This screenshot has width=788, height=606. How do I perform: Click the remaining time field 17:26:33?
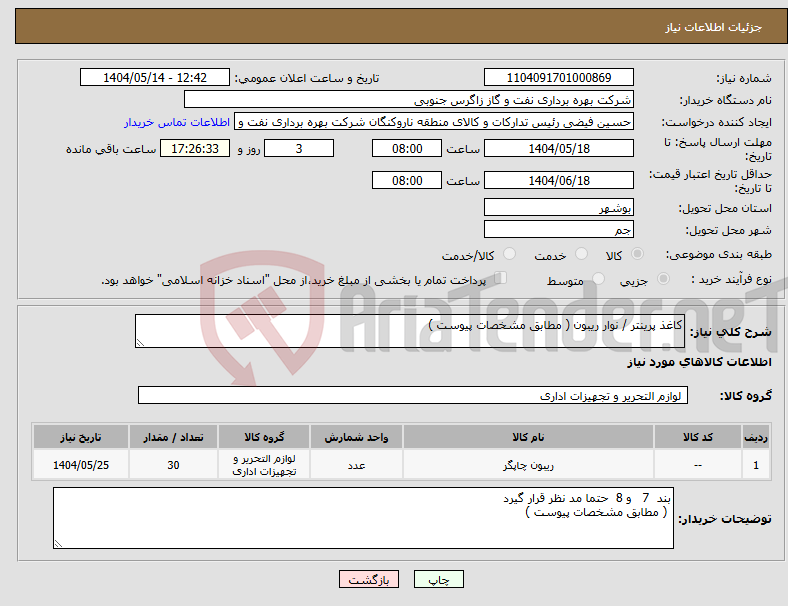pyautogui.click(x=195, y=148)
